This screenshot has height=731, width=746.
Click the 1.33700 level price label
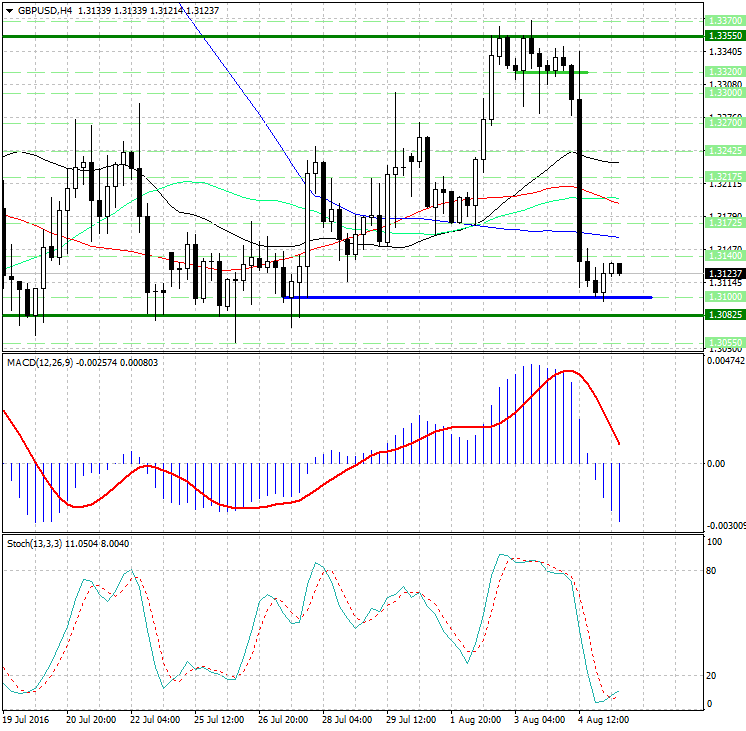(x=723, y=20)
